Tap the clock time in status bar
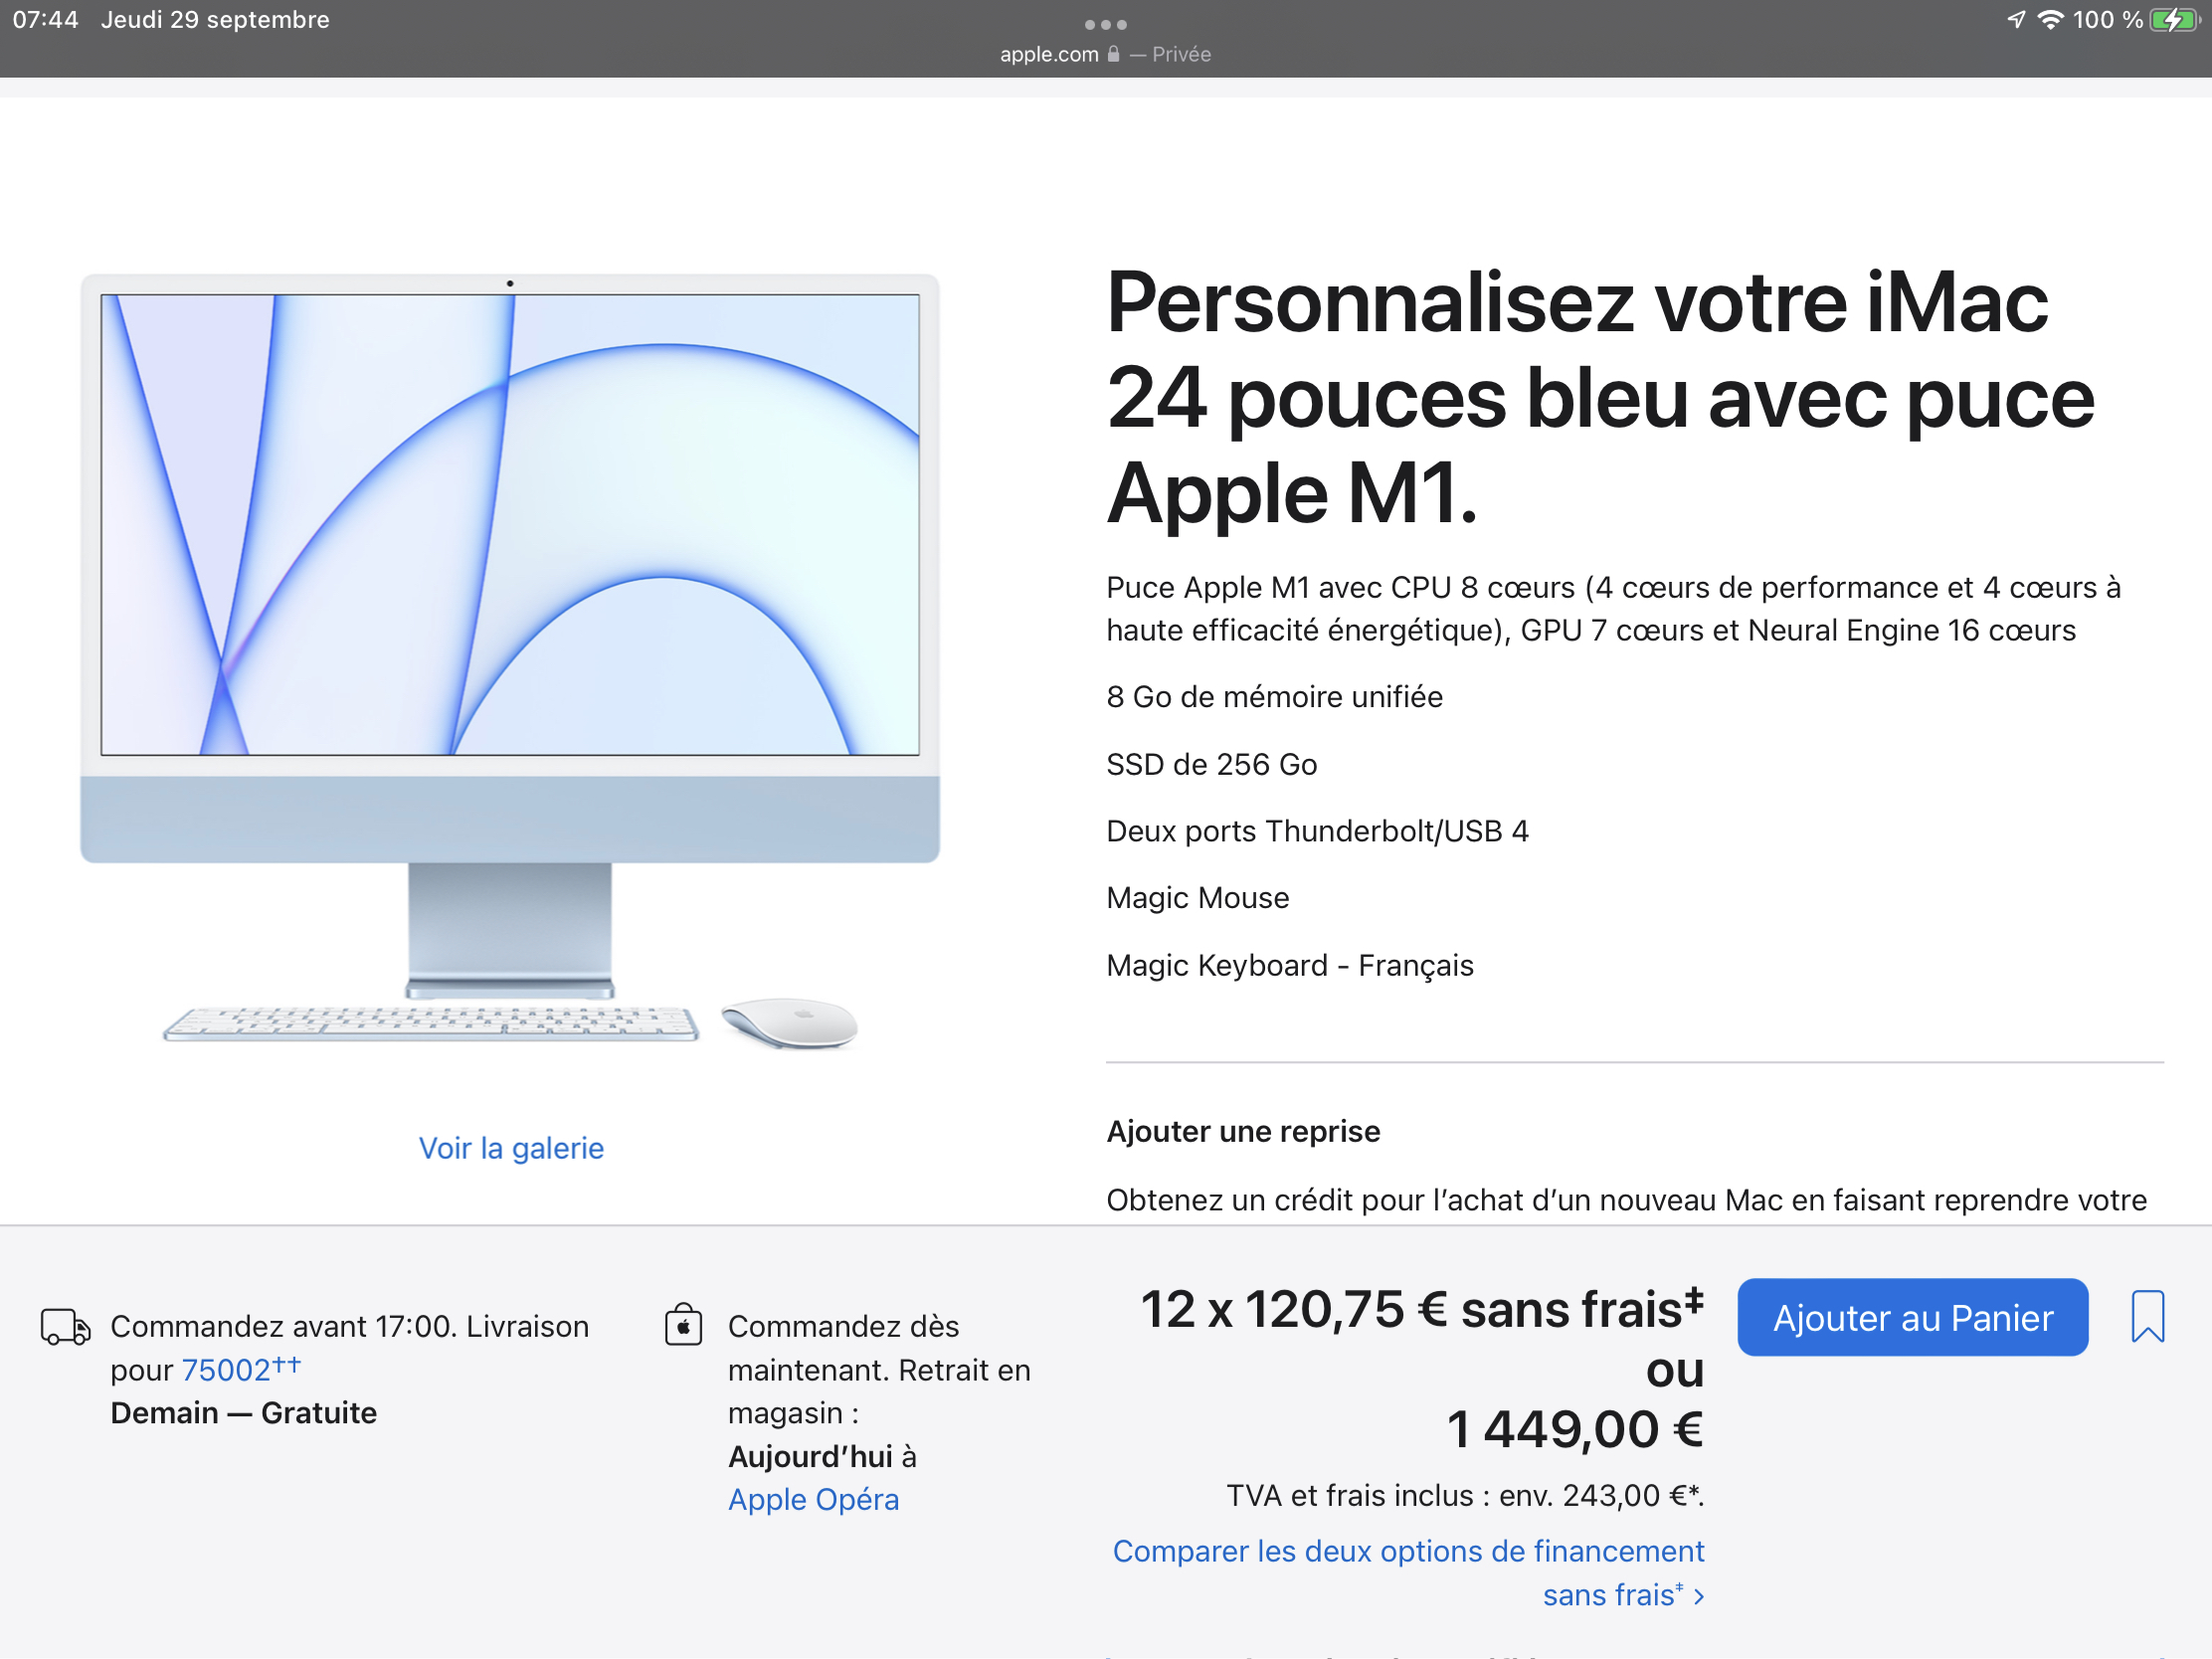This screenshot has width=2212, height=1659. click(x=45, y=20)
